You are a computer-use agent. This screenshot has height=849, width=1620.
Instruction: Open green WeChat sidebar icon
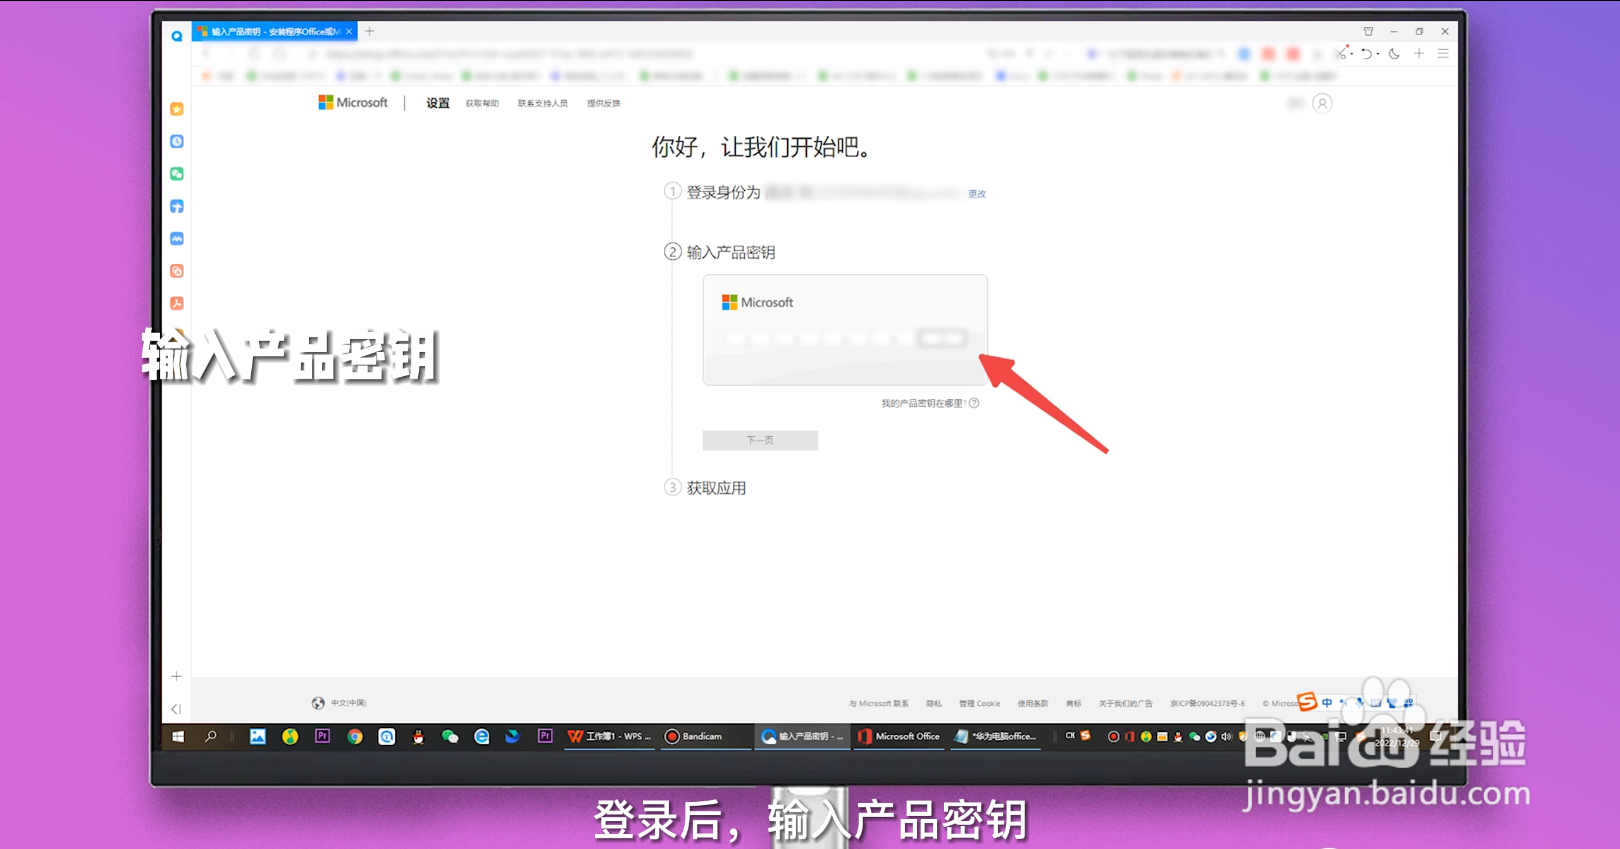177,174
